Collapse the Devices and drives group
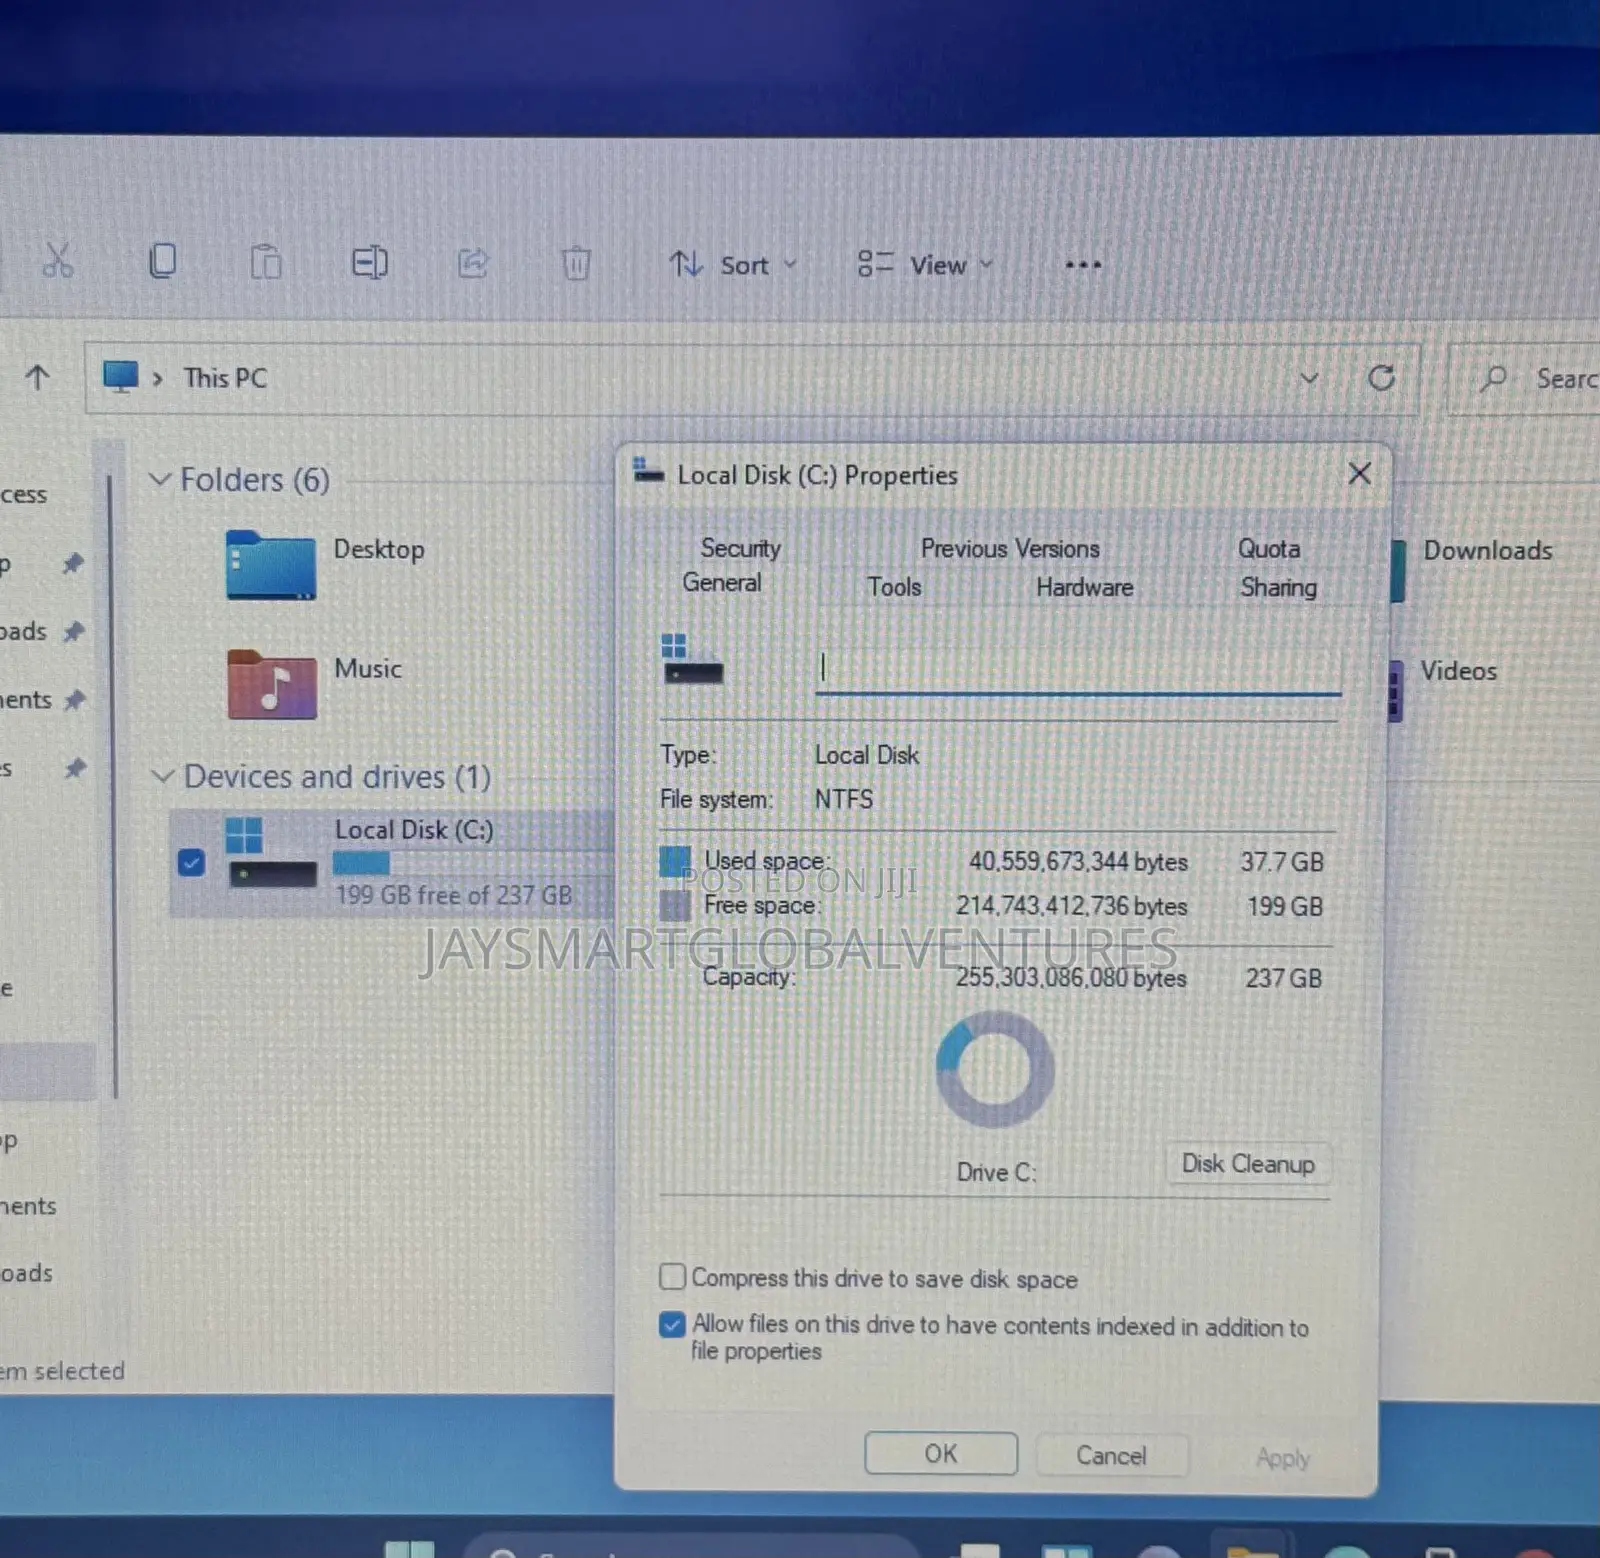 pos(162,776)
